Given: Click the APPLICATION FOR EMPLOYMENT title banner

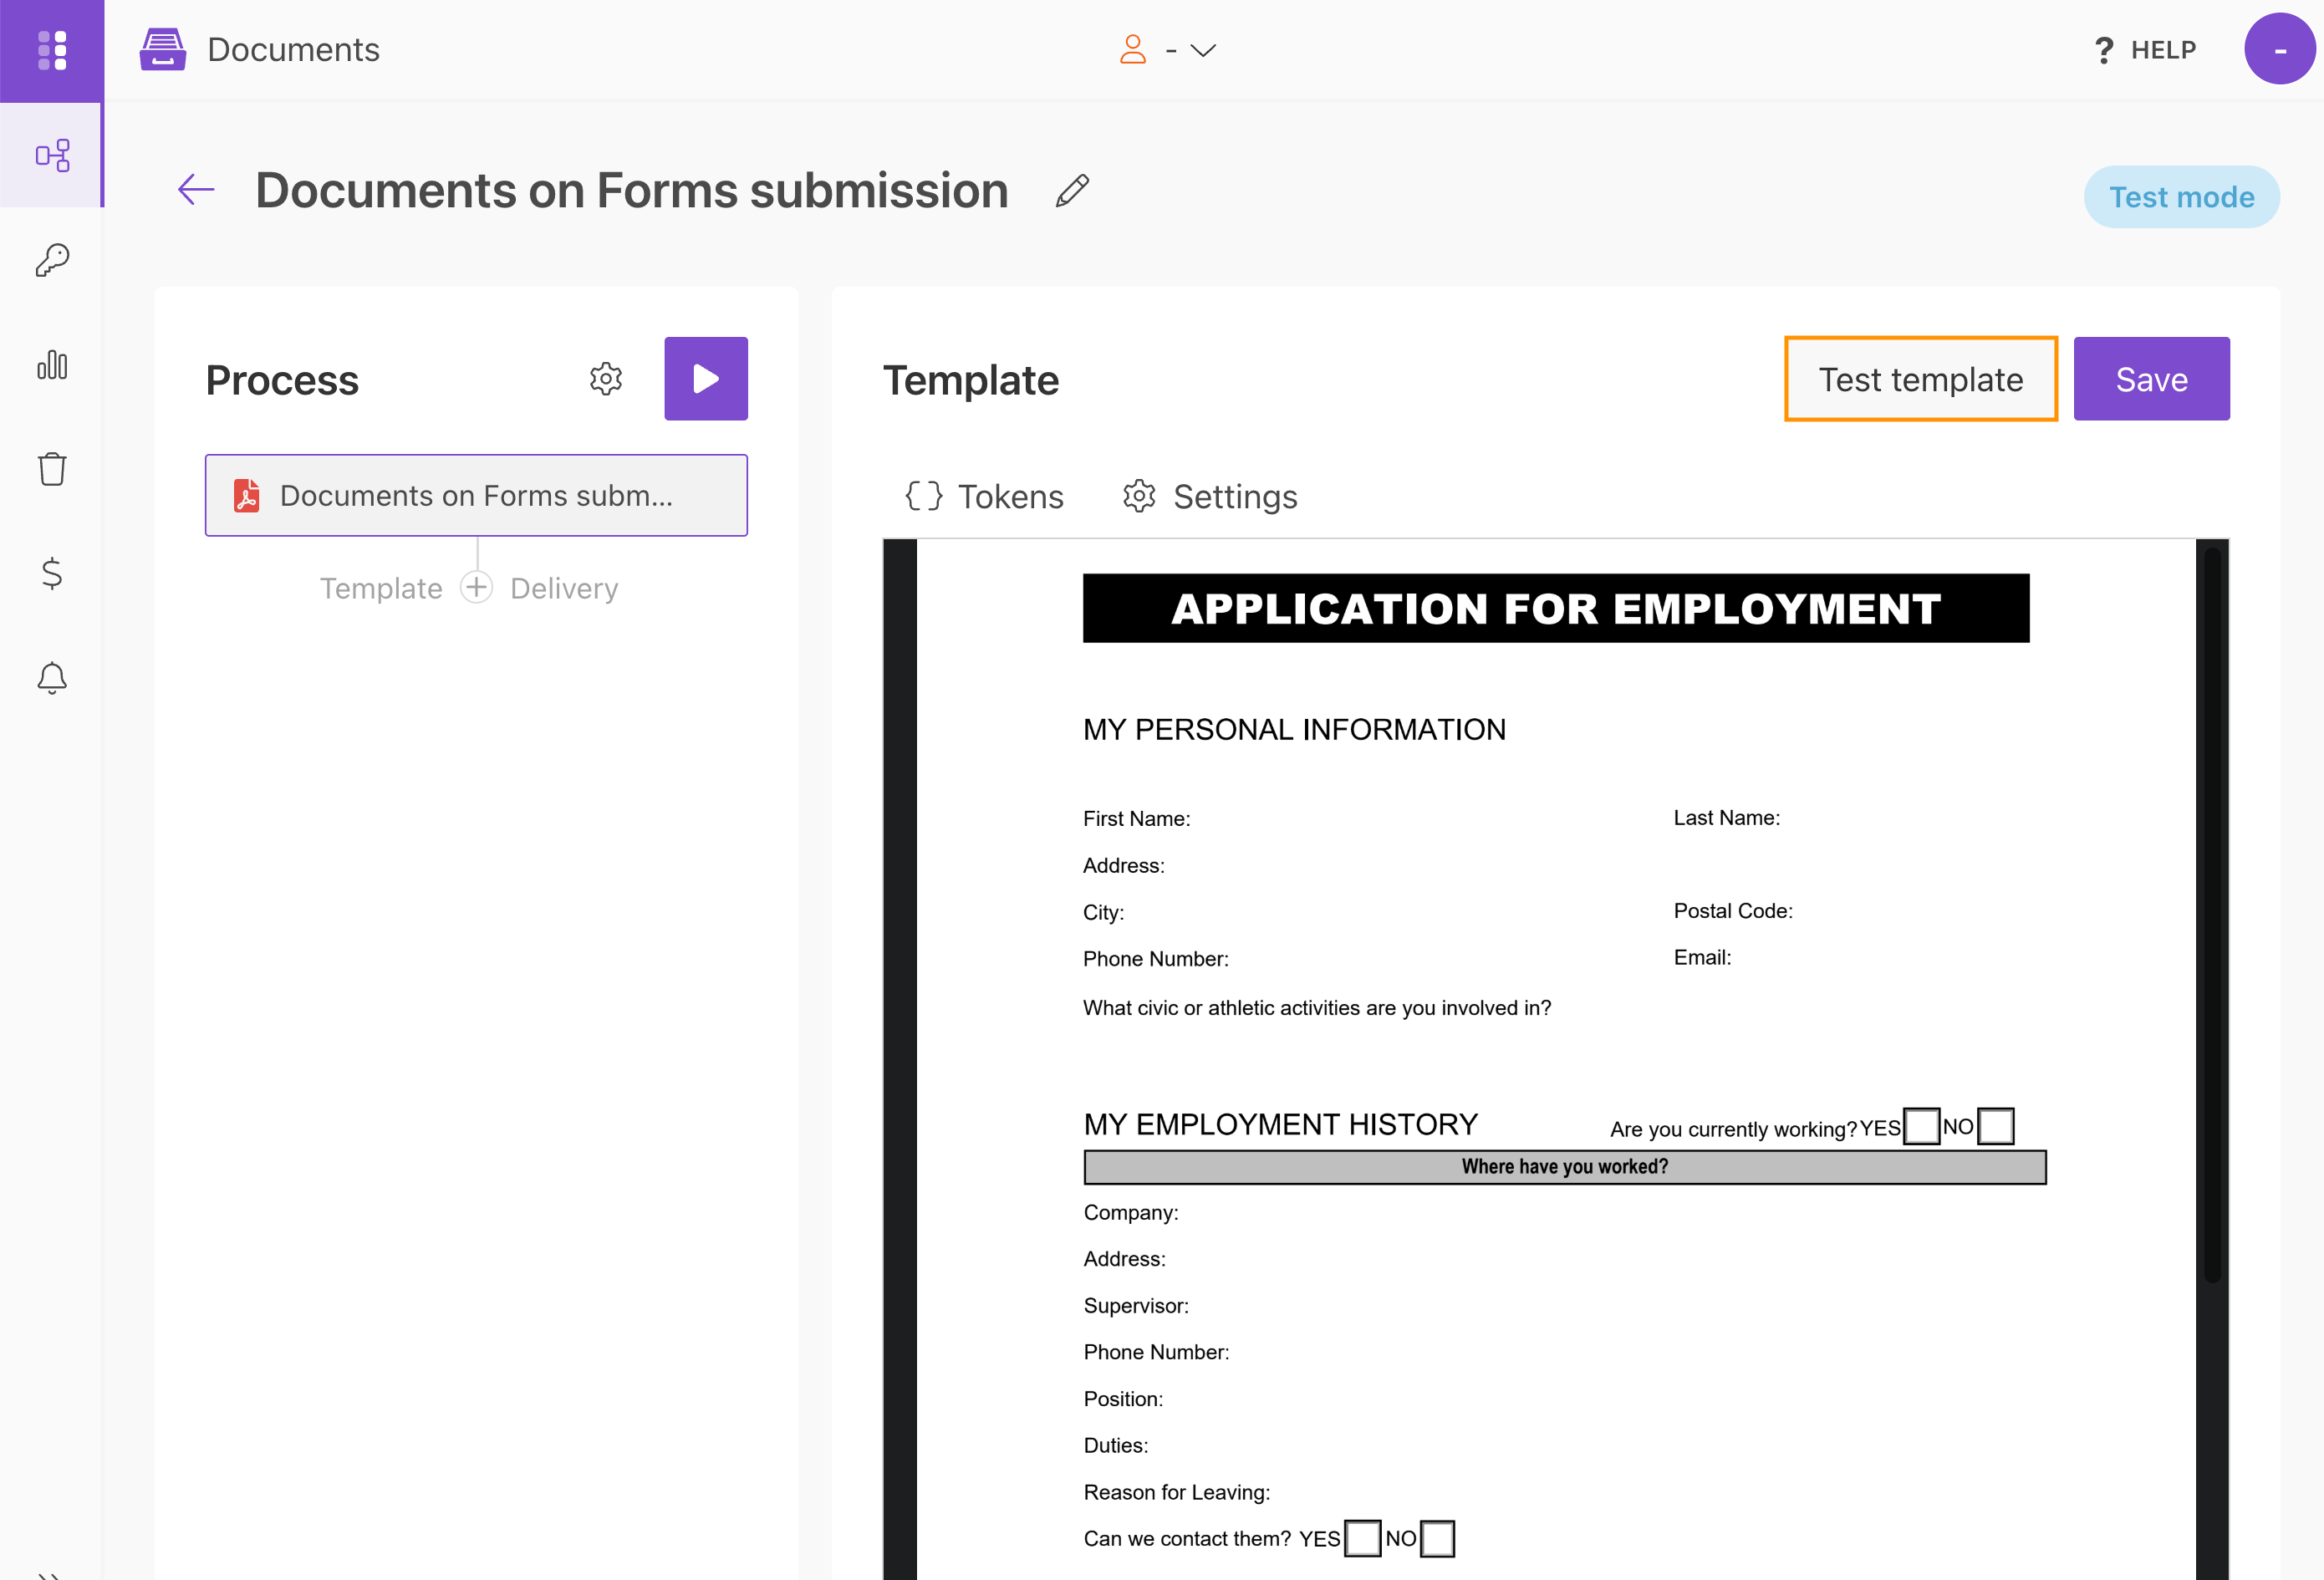Looking at the screenshot, I should 1556,608.
